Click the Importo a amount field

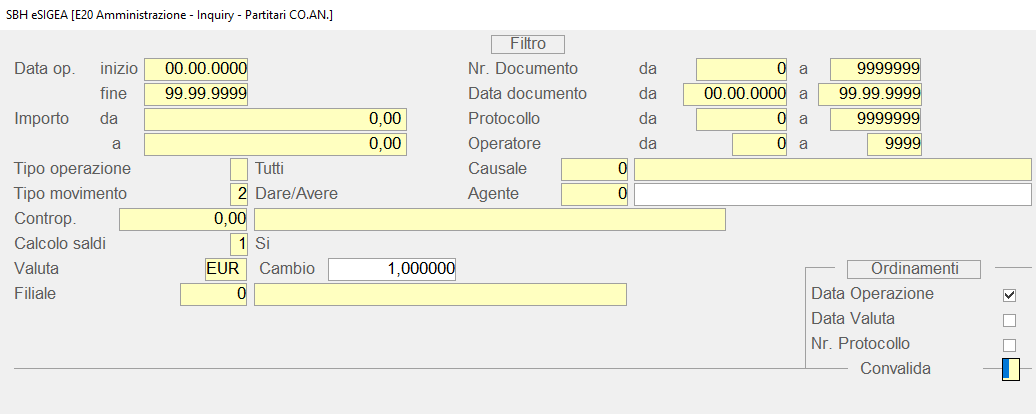point(275,144)
